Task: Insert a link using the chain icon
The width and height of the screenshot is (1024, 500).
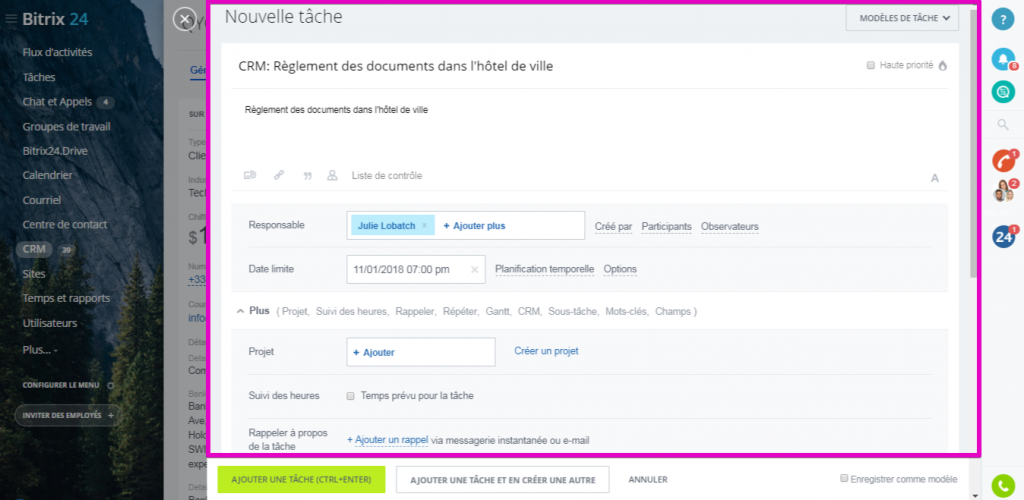Action: 279,176
